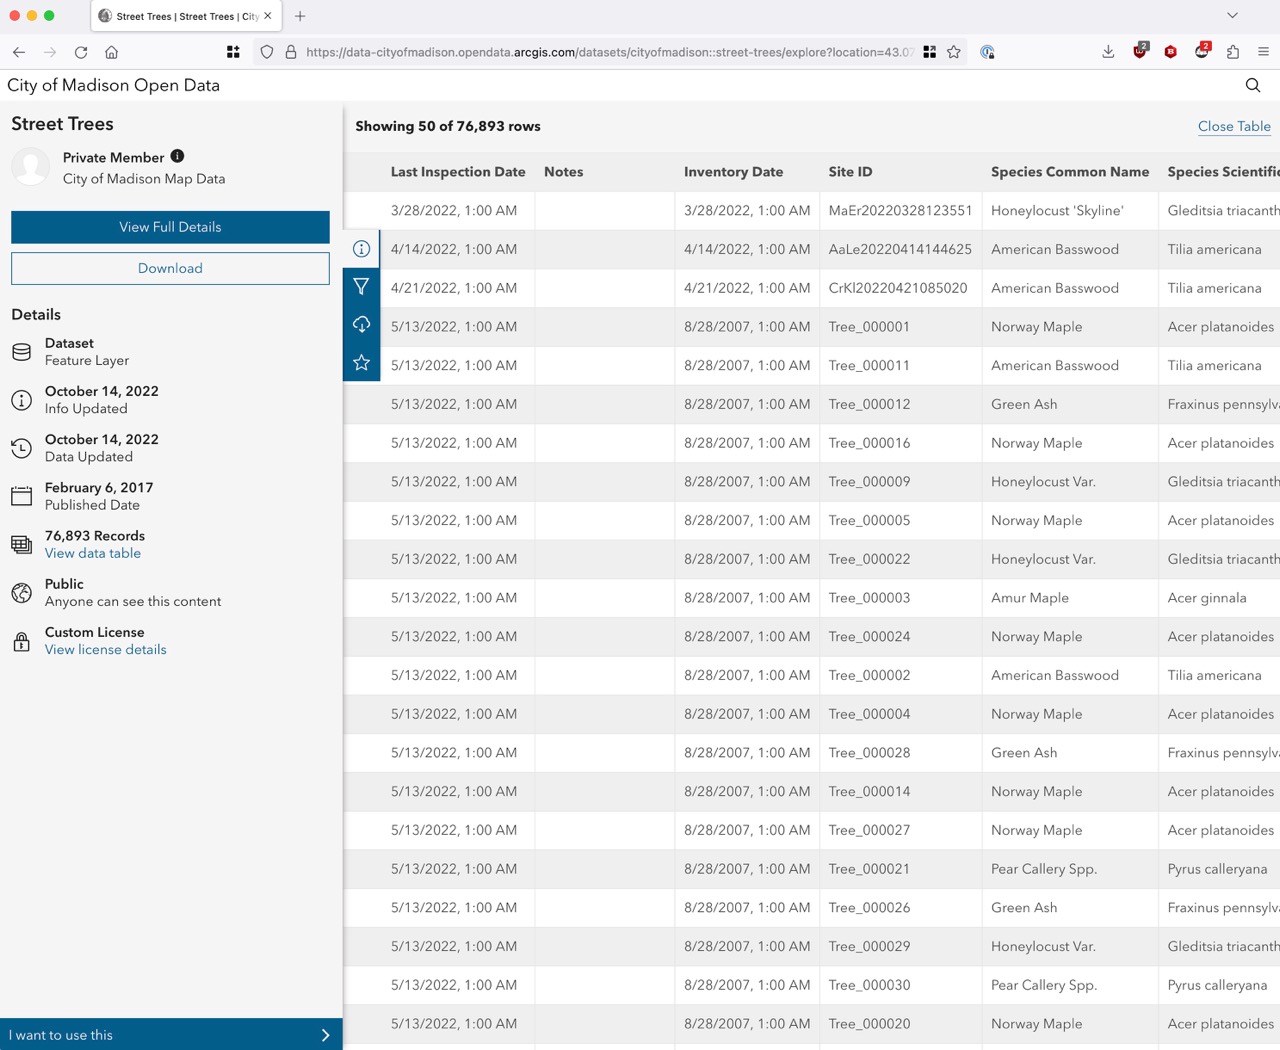Select cell Honeylocust 'Skyline'

(x=1070, y=211)
